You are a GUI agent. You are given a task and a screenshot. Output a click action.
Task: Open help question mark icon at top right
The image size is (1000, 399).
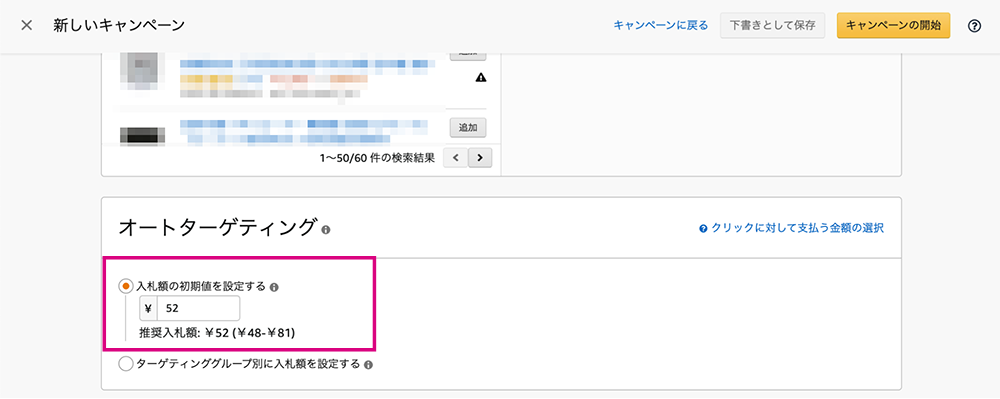(974, 26)
